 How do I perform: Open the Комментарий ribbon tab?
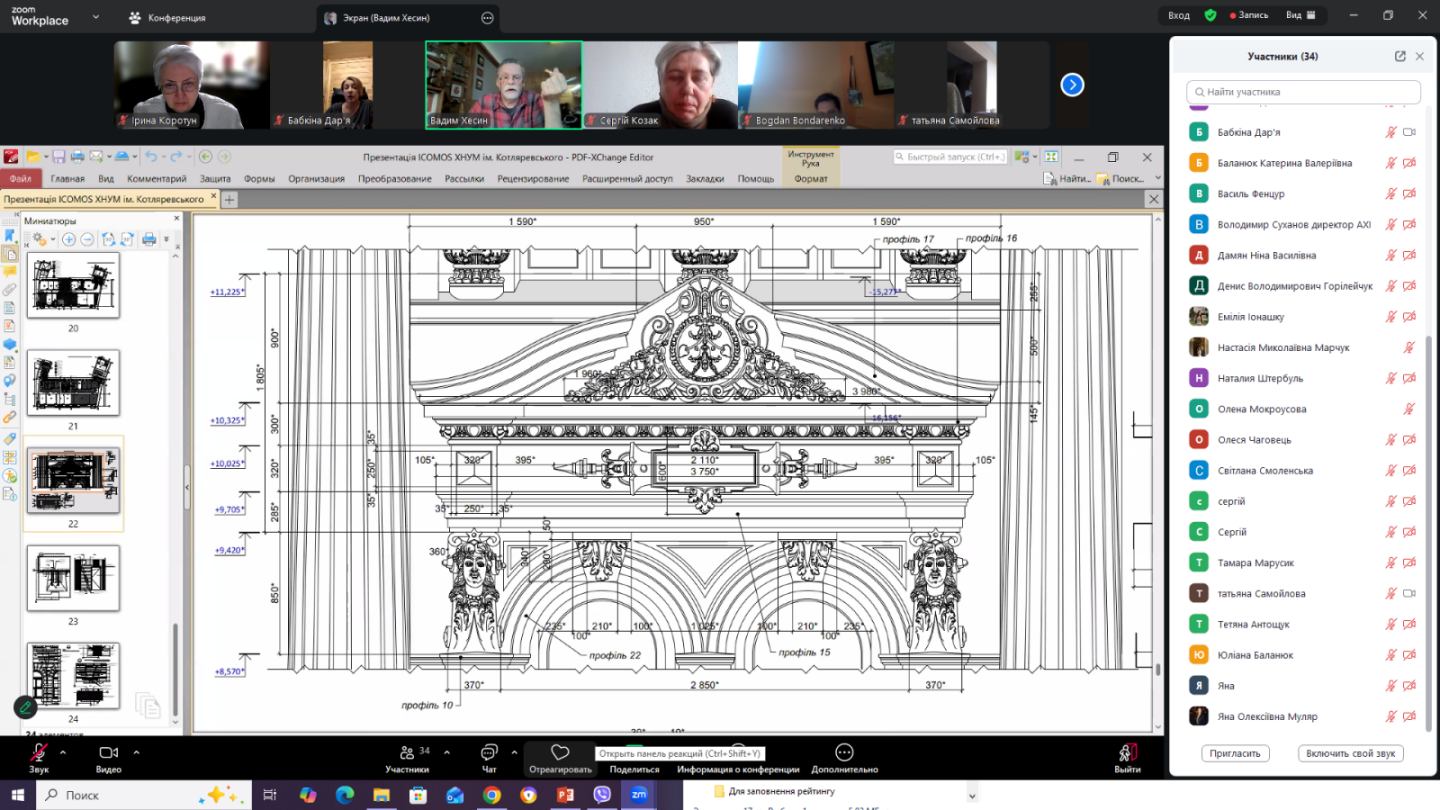pyautogui.click(x=156, y=179)
